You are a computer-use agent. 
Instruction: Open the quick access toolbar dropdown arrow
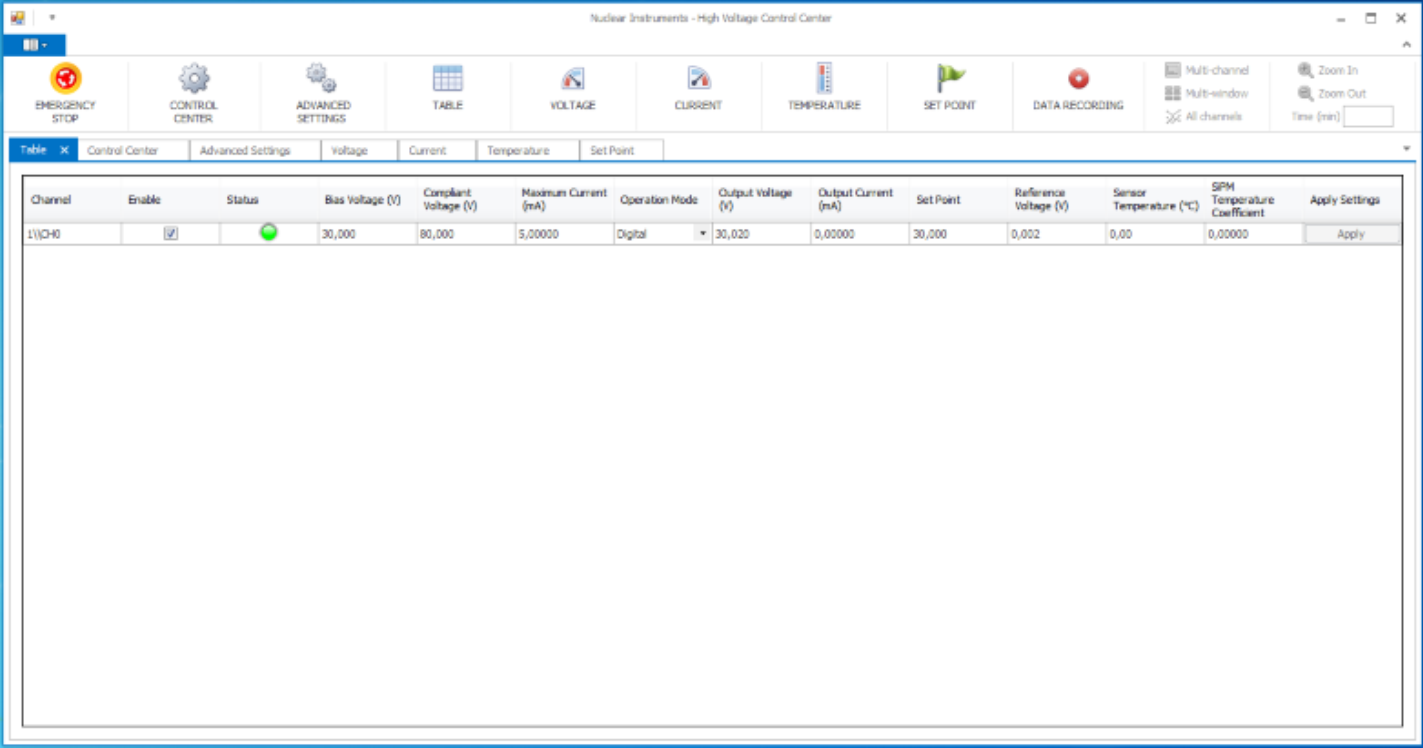pyautogui.click(x=52, y=17)
